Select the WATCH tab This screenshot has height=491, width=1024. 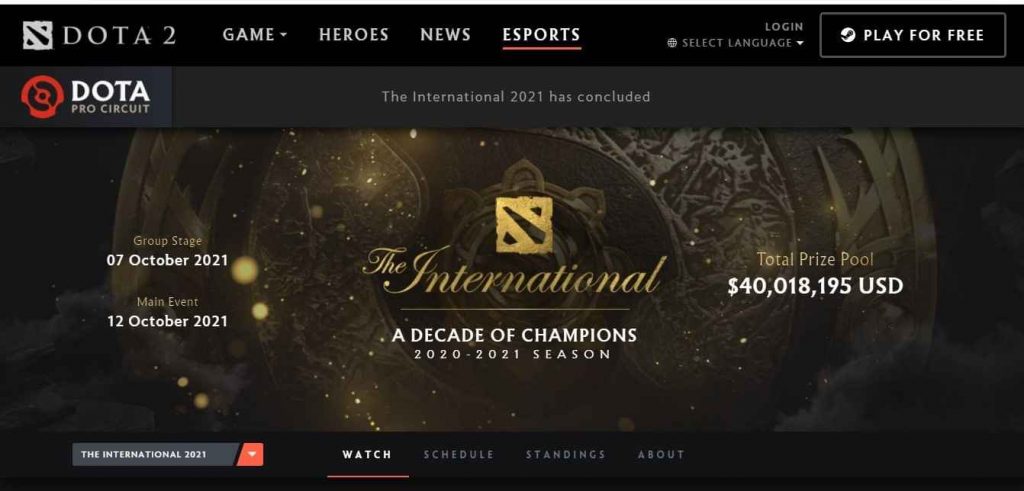(x=367, y=454)
